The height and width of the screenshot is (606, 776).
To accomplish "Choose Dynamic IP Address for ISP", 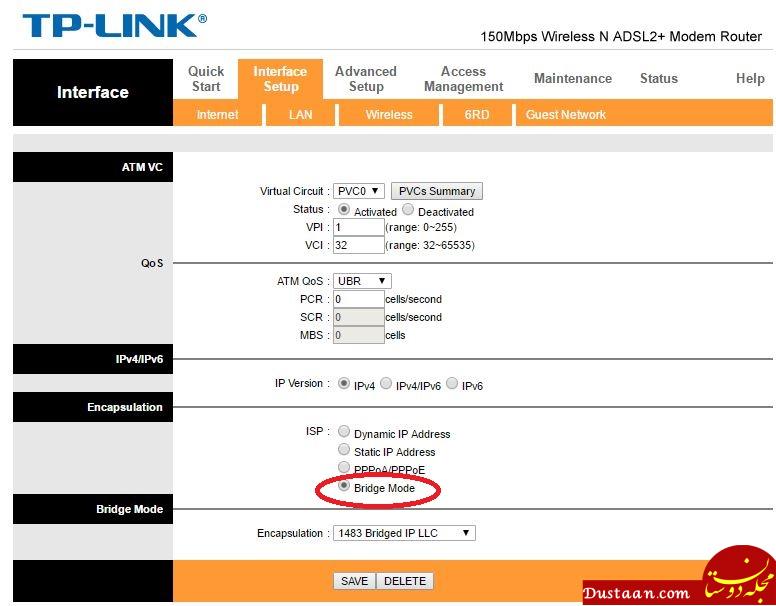I will [x=343, y=432].
